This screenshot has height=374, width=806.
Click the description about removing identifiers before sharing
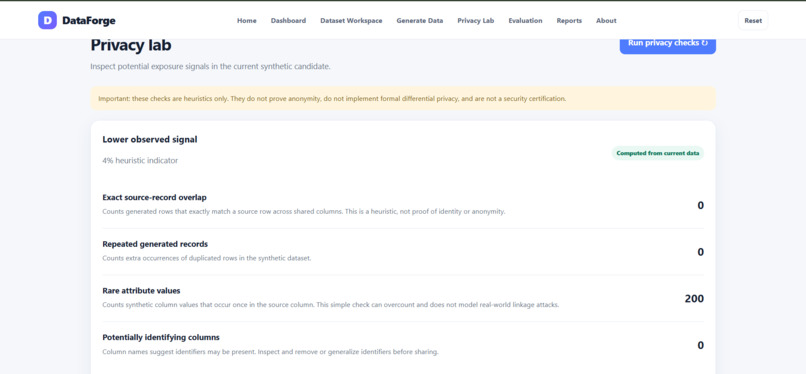(270, 352)
